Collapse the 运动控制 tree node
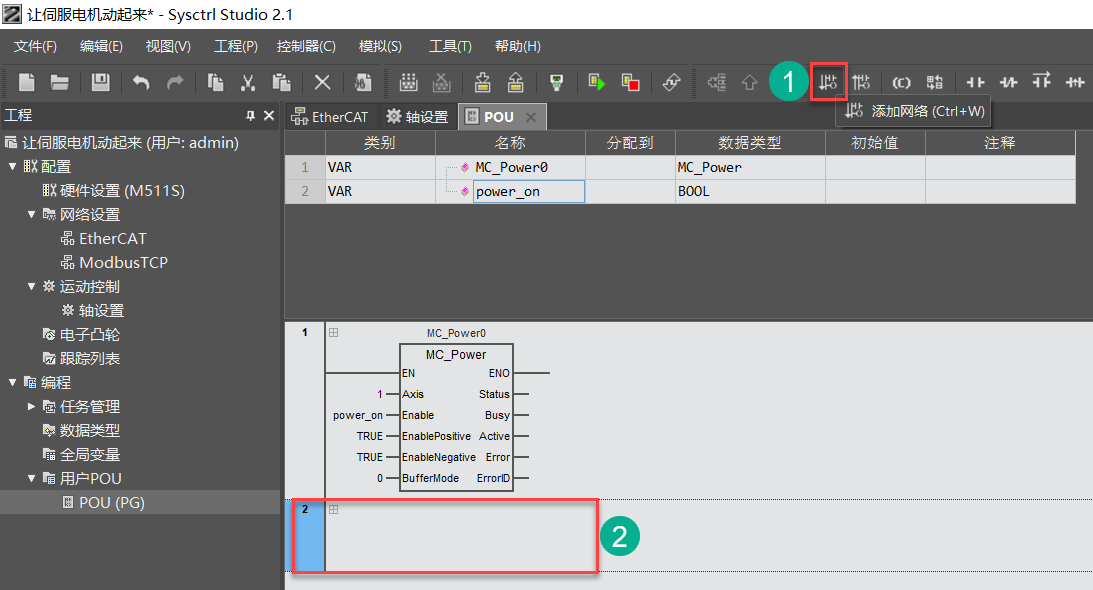 coord(31,287)
